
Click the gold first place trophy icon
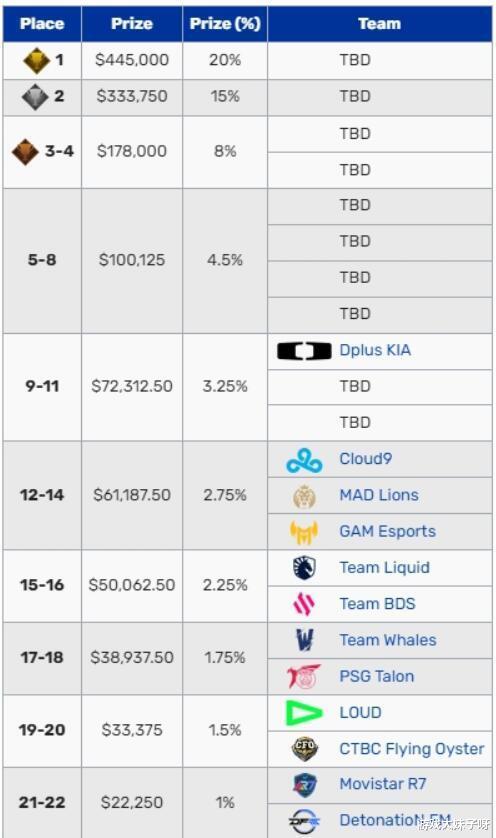tap(36, 60)
